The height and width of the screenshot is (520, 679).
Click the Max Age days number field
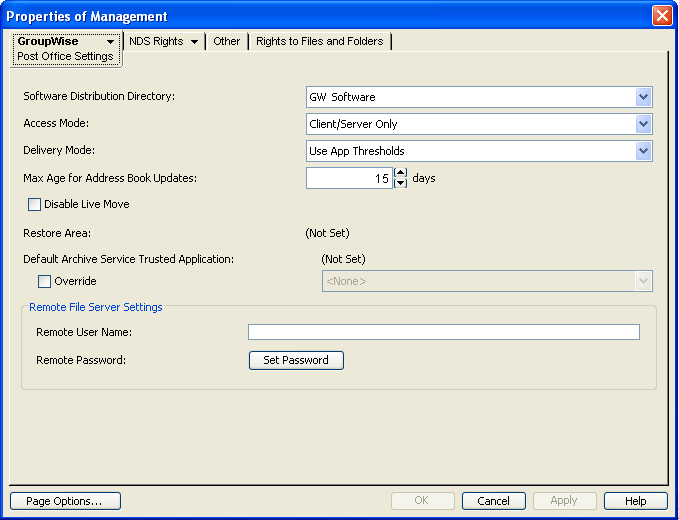(x=350, y=178)
